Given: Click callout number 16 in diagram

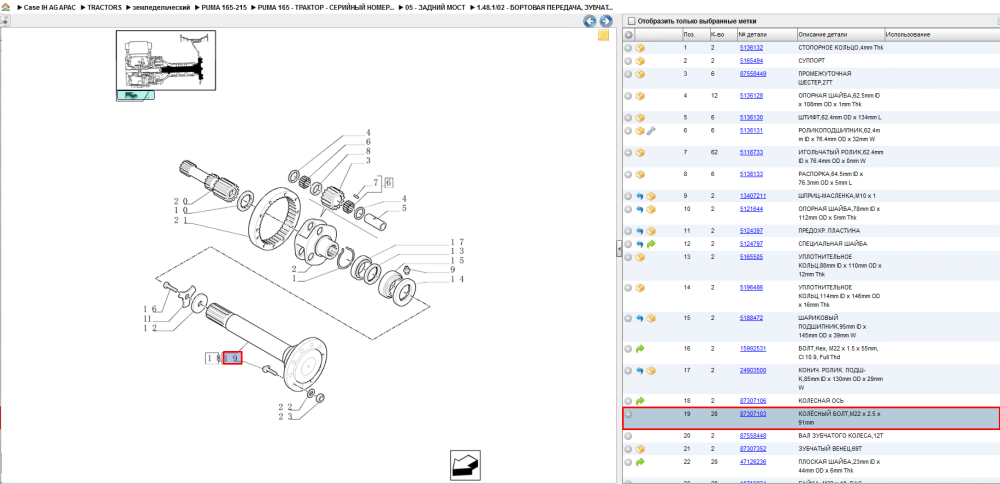Looking at the screenshot, I should click(150, 309).
